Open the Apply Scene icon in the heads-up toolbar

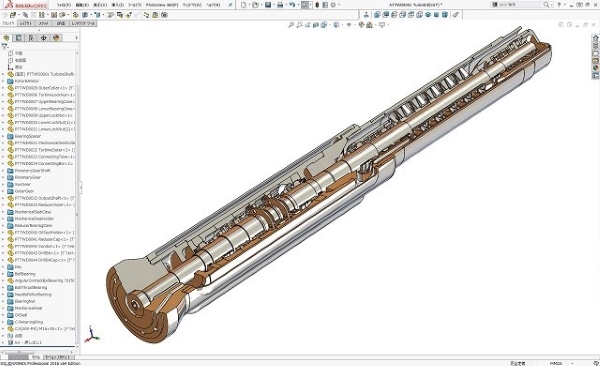370,25
